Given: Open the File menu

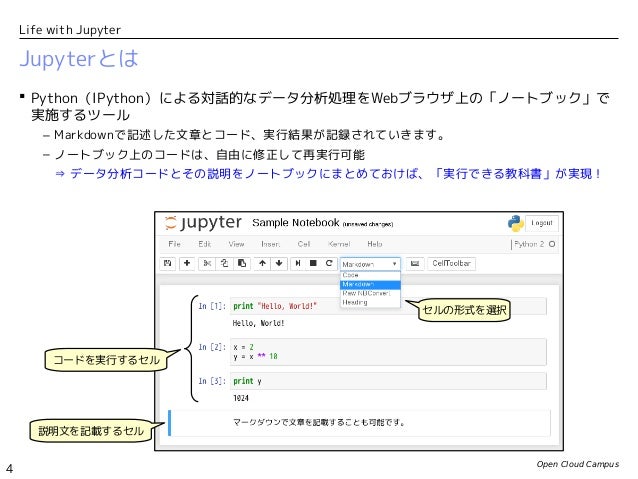Looking at the screenshot, I should [x=174, y=244].
